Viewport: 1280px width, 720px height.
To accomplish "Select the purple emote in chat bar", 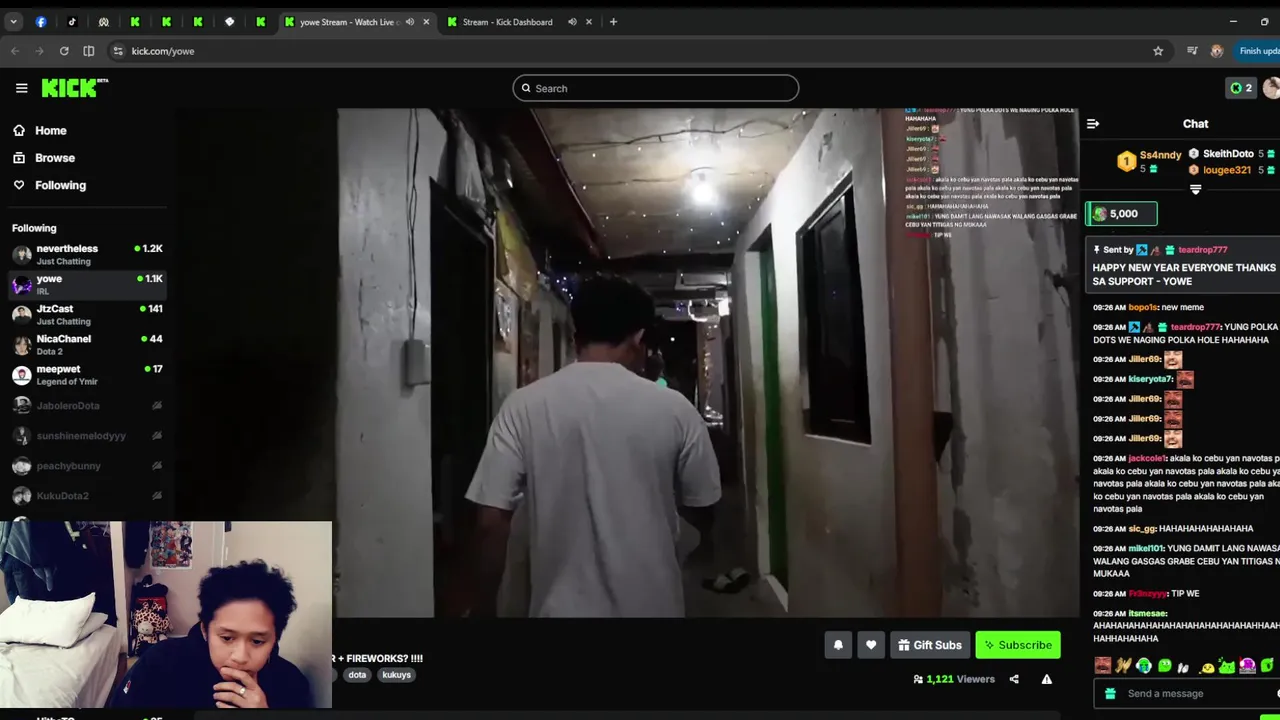I will tap(1247, 666).
